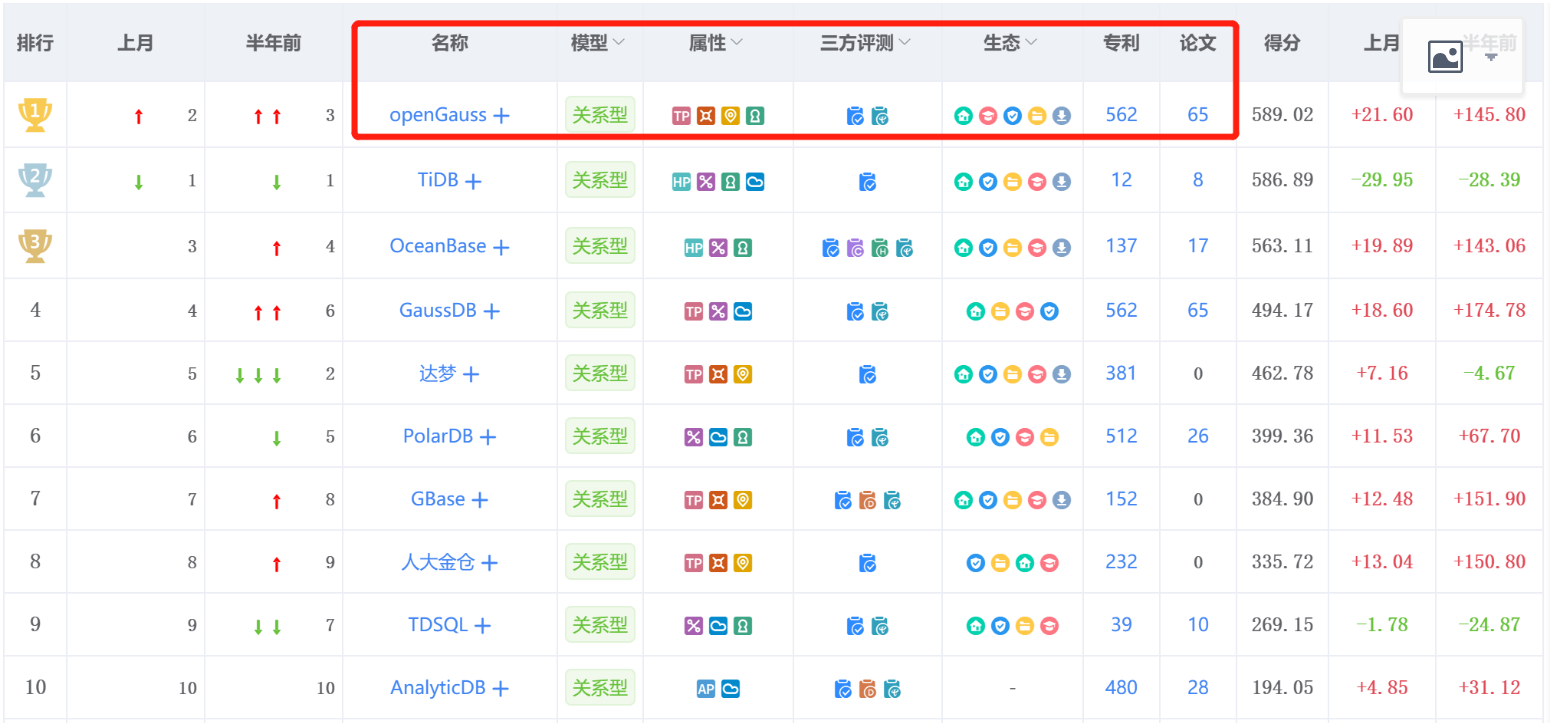The height and width of the screenshot is (723, 1551).
Task: Click the grey download icon in TiDB row
Action: (1062, 182)
